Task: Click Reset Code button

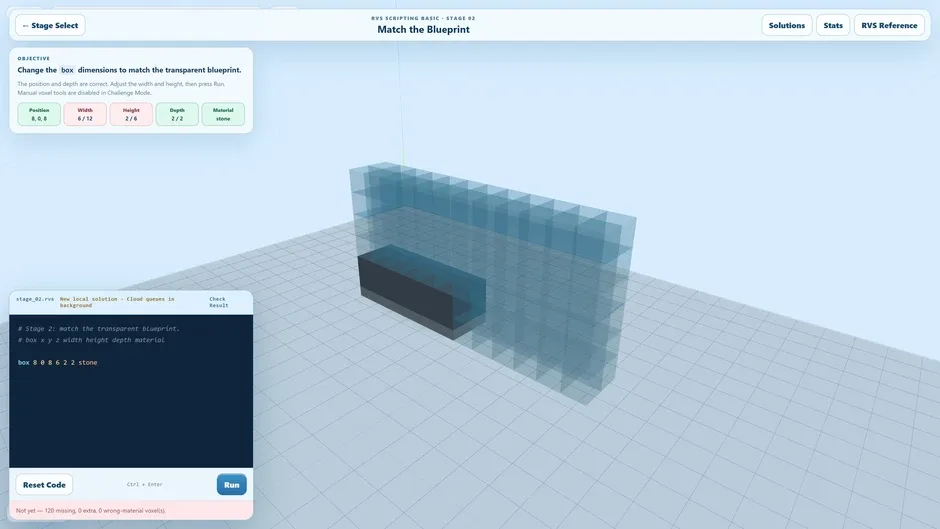Action: point(44,485)
